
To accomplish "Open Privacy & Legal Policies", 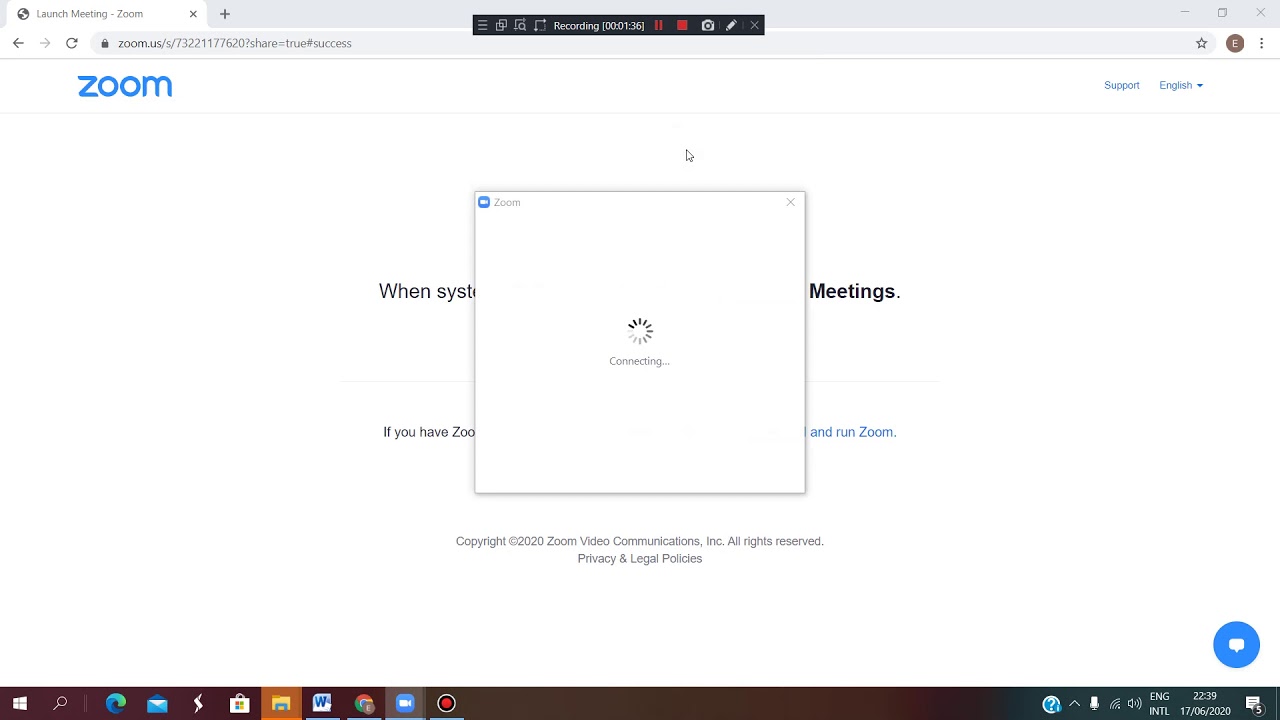I will click(640, 559).
